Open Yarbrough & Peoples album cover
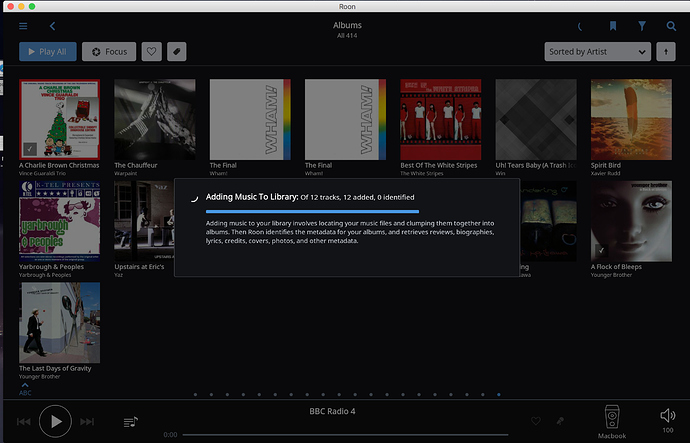The height and width of the screenshot is (443, 690). (x=59, y=221)
